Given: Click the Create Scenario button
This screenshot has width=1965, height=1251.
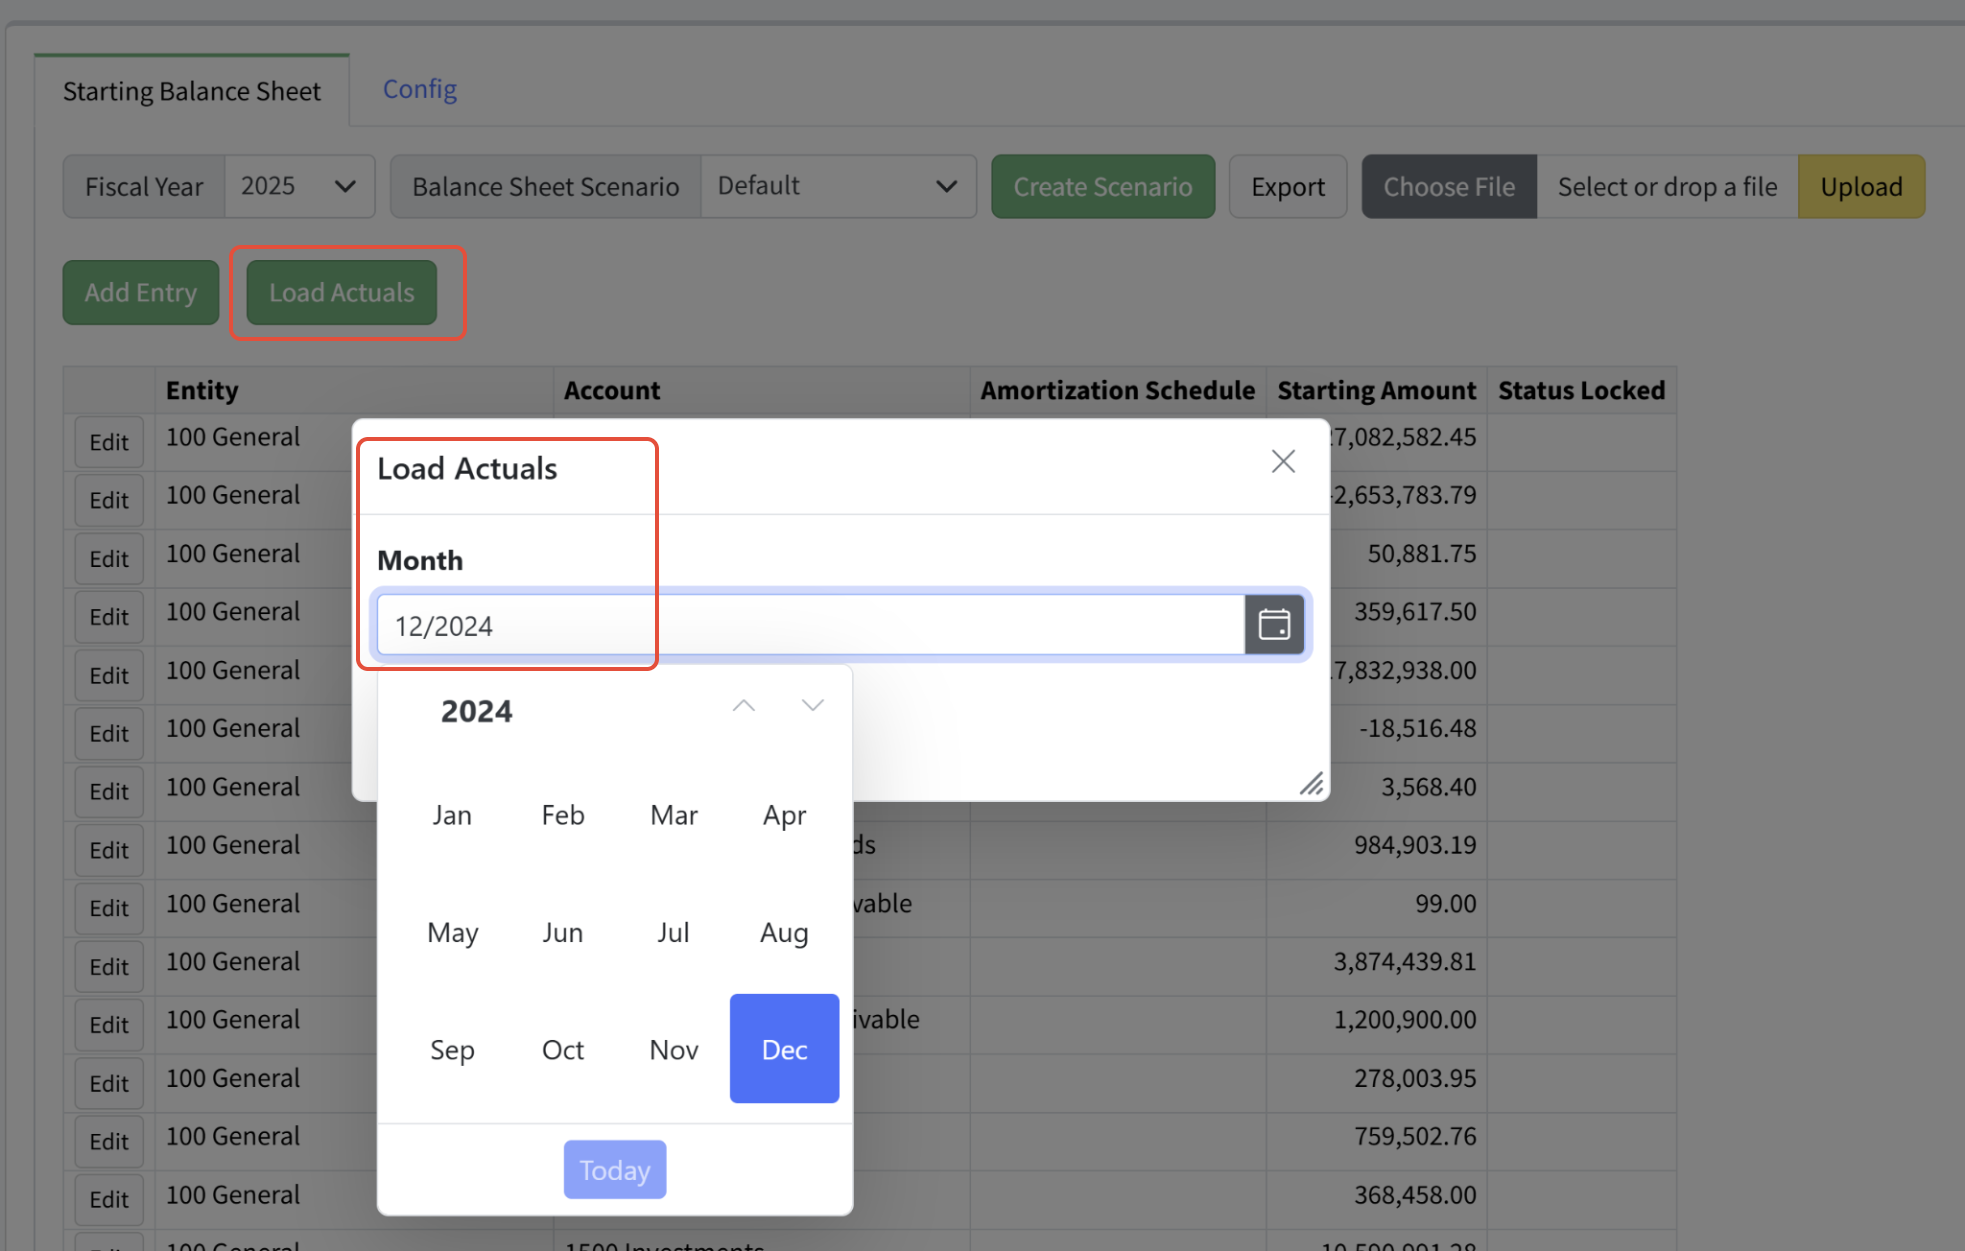Looking at the screenshot, I should (1102, 187).
